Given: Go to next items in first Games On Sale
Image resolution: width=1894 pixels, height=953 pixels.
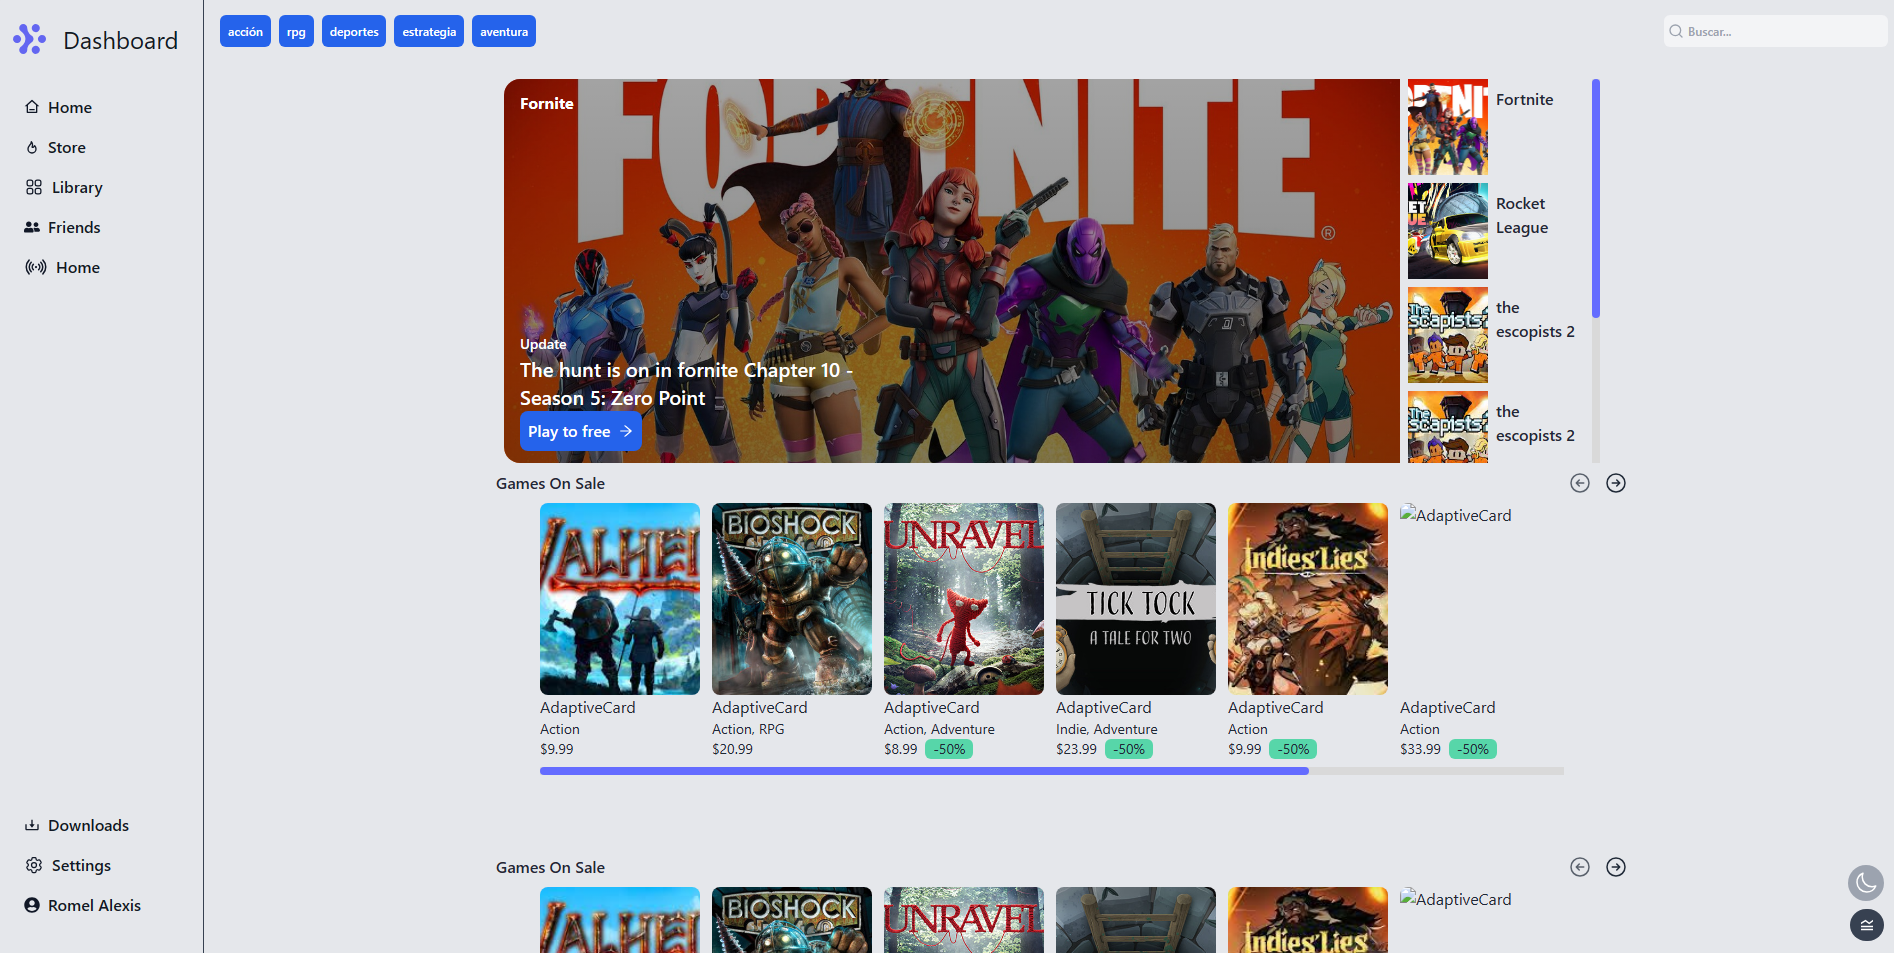Looking at the screenshot, I should tap(1616, 483).
